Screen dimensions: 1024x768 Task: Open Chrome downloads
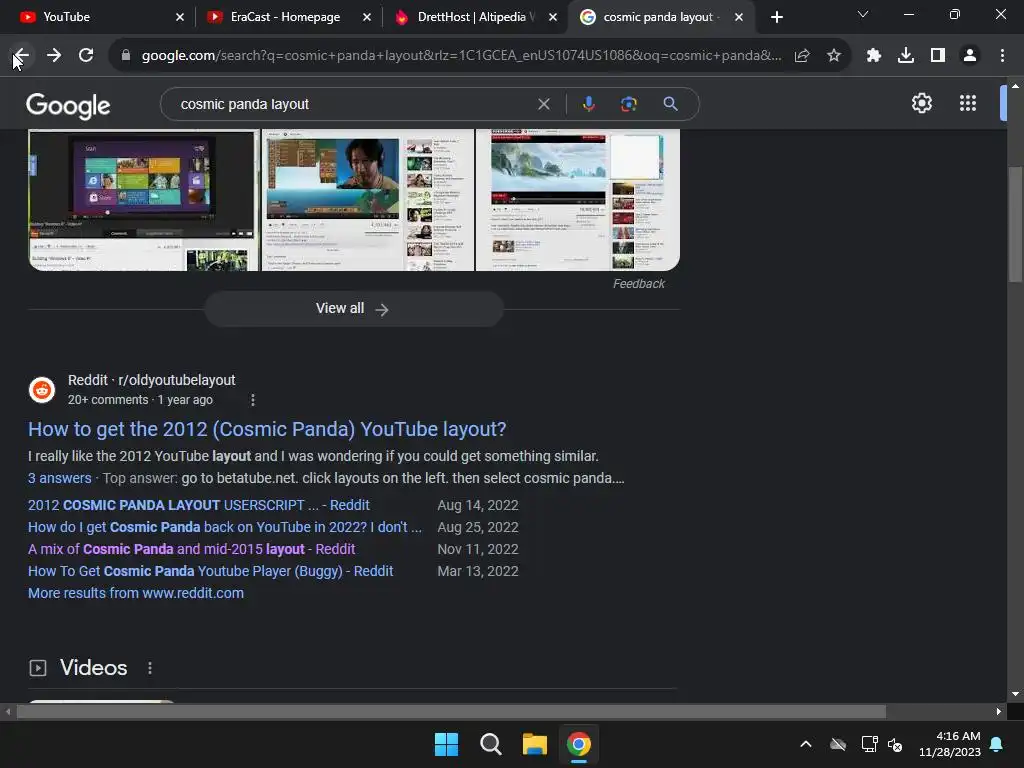pos(906,56)
